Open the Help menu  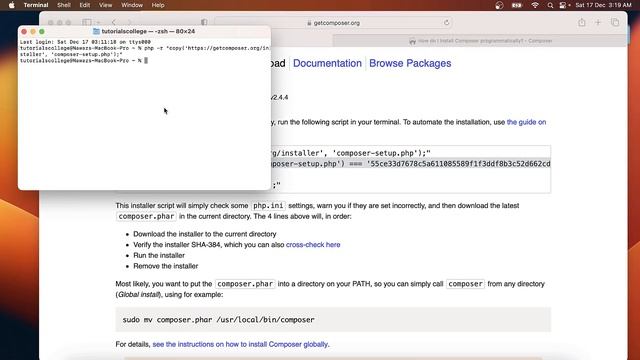pos(158,5)
